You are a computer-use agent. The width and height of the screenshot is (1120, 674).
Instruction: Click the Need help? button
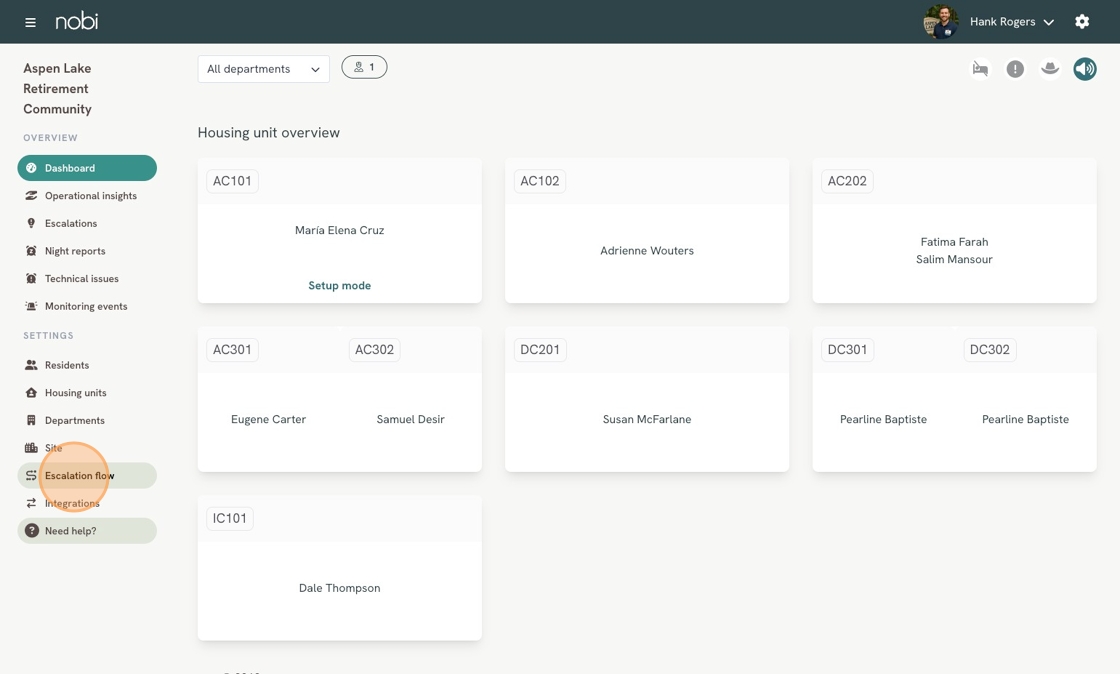click(x=87, y=530)
